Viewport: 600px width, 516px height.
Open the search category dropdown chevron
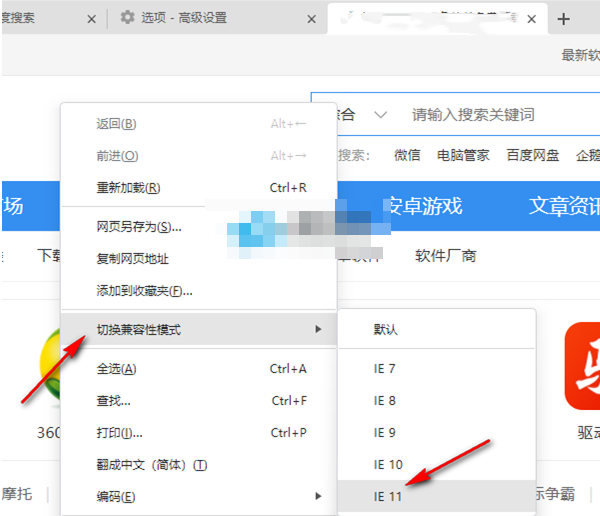(380, 114)
